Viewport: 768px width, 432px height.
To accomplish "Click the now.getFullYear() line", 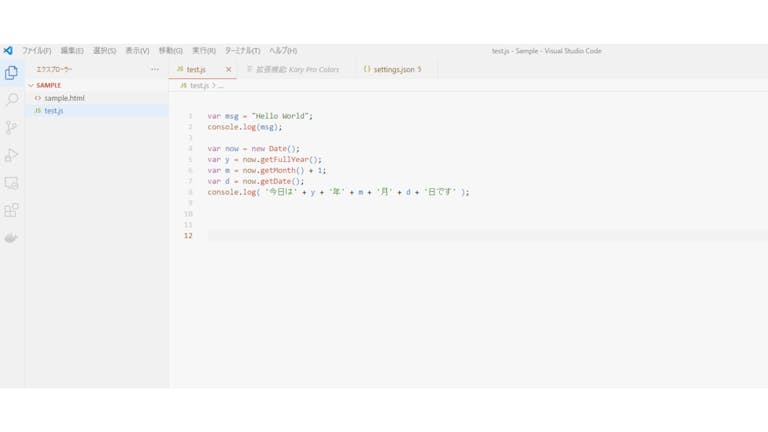I will tap(264, 159).
